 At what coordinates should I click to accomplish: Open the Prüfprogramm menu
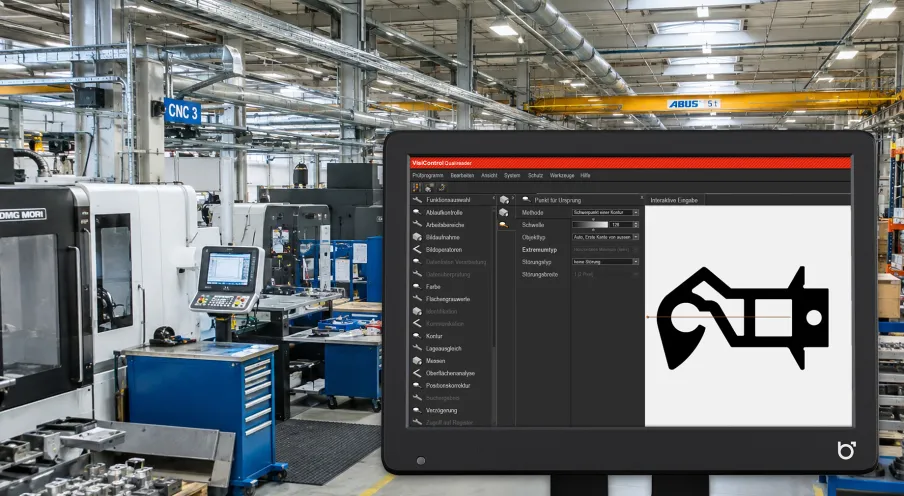pyautogui.click(x=428, y=175)
